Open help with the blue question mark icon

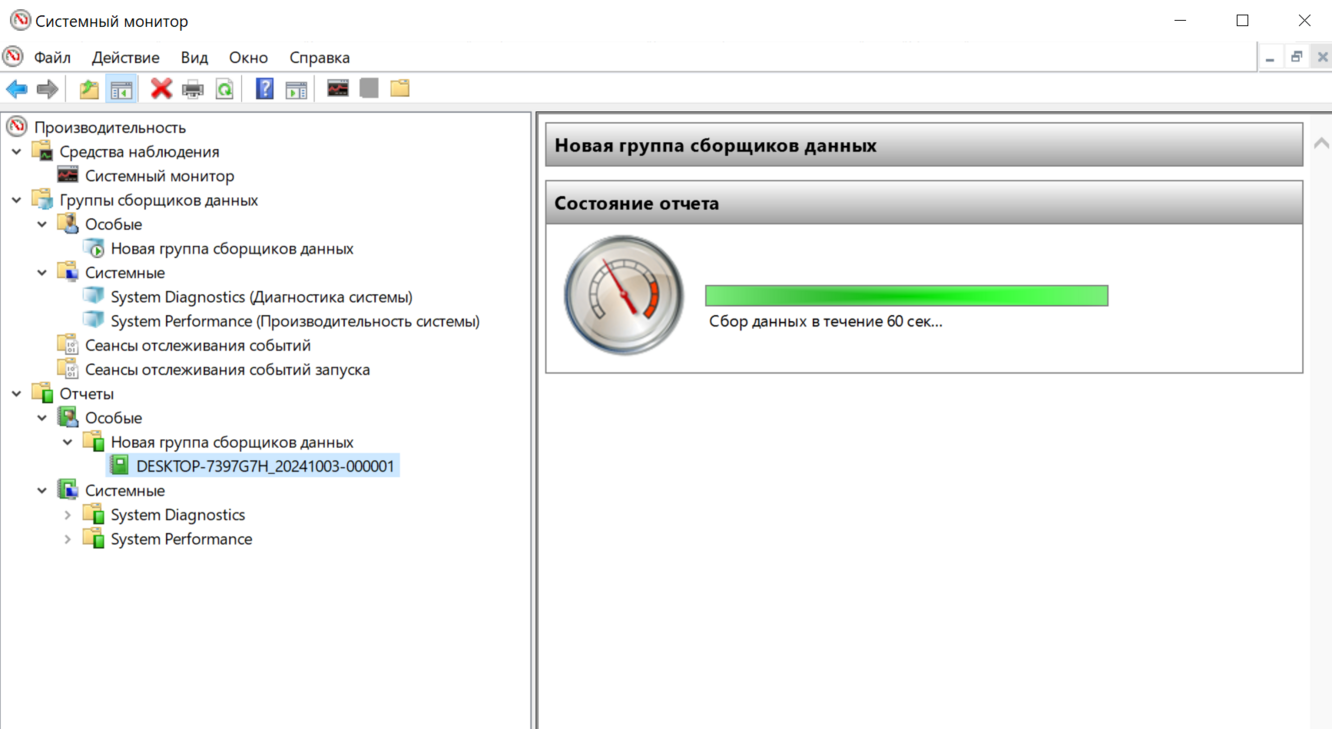(264, 89)
